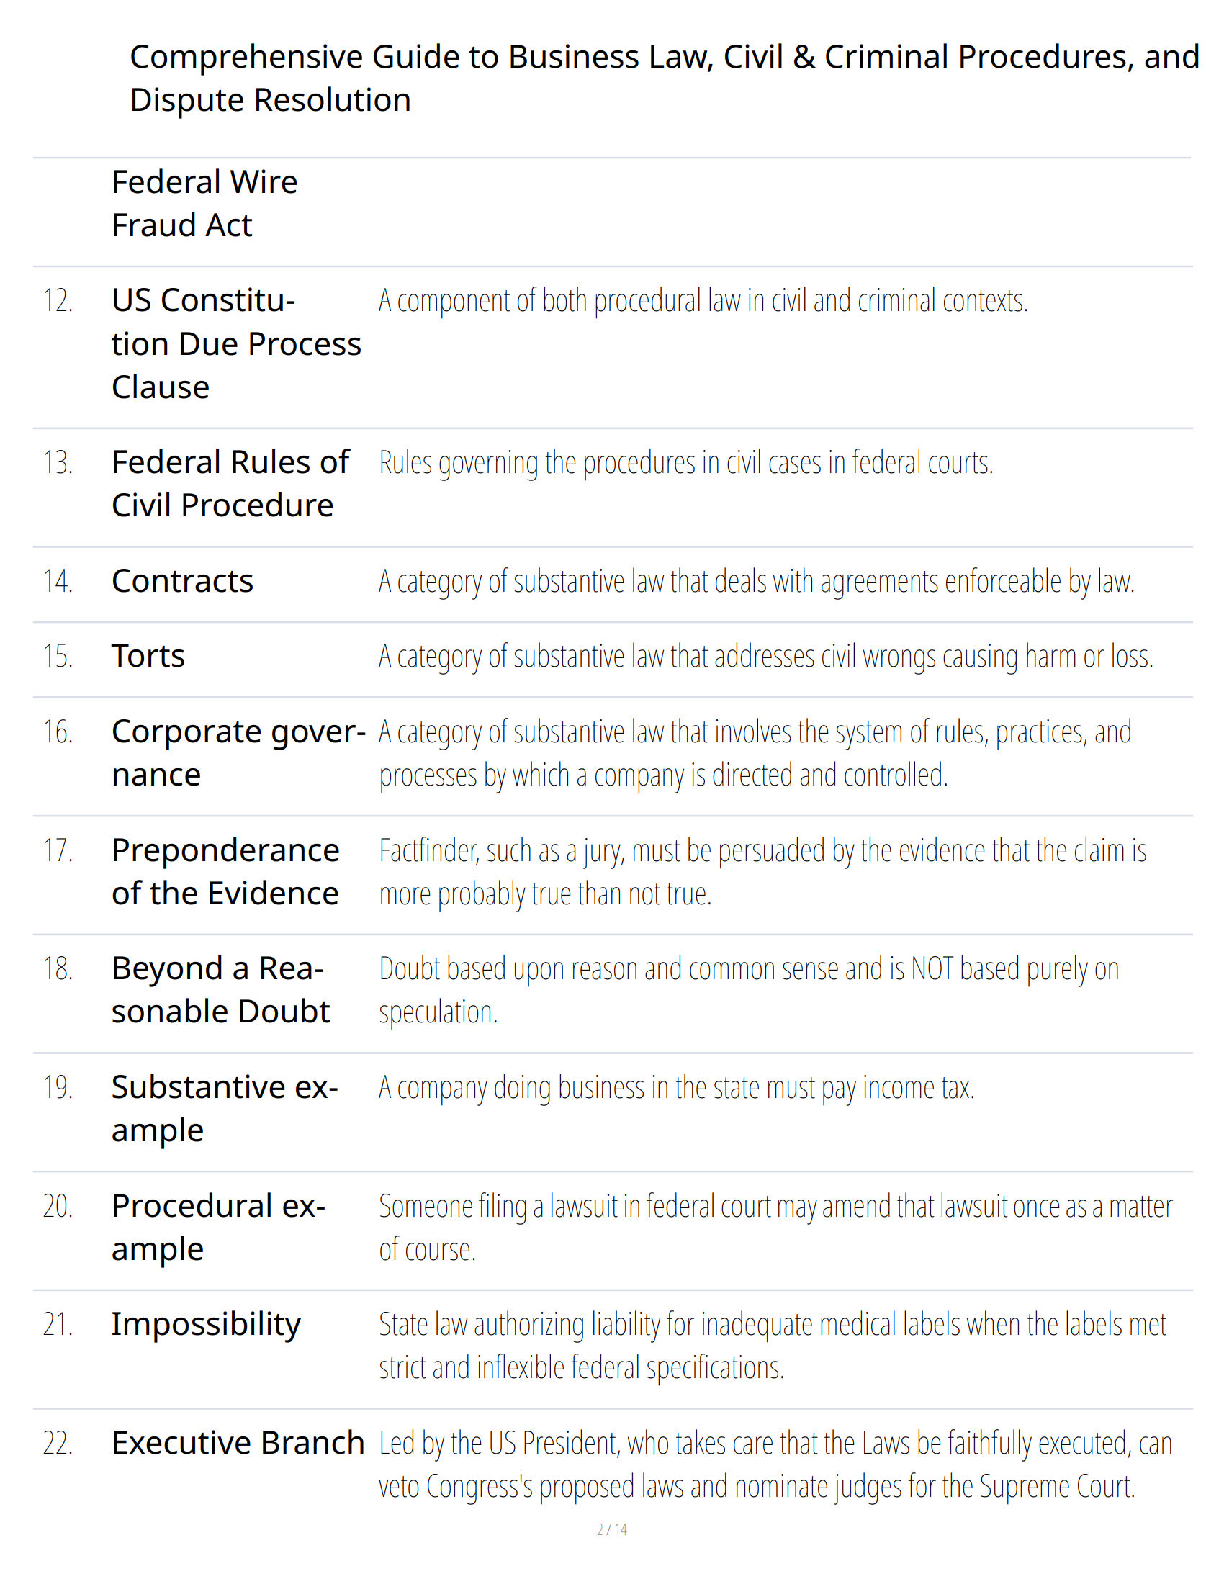Select the term Federal Wire Fraud Act

pyautogui.click(x=205, y=203)
